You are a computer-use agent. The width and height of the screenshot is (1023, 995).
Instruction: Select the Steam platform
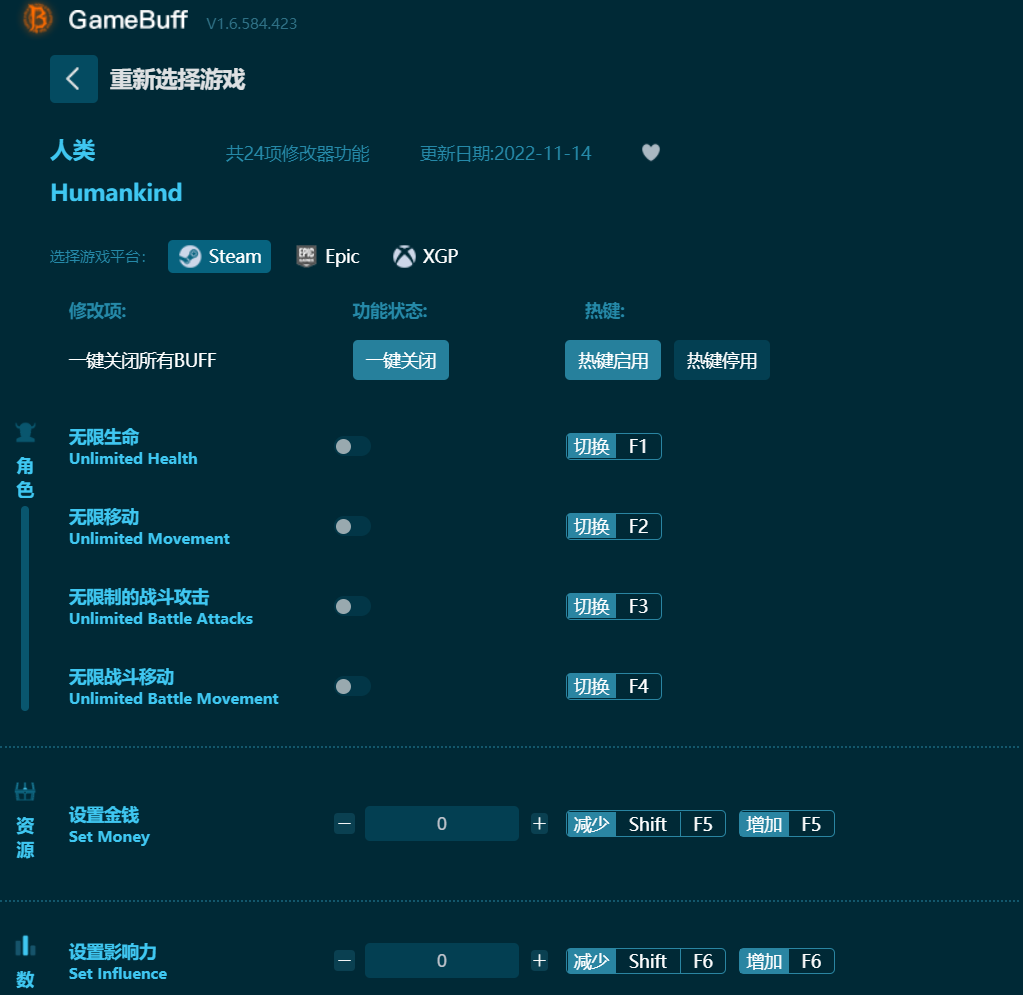pos(219,256)
